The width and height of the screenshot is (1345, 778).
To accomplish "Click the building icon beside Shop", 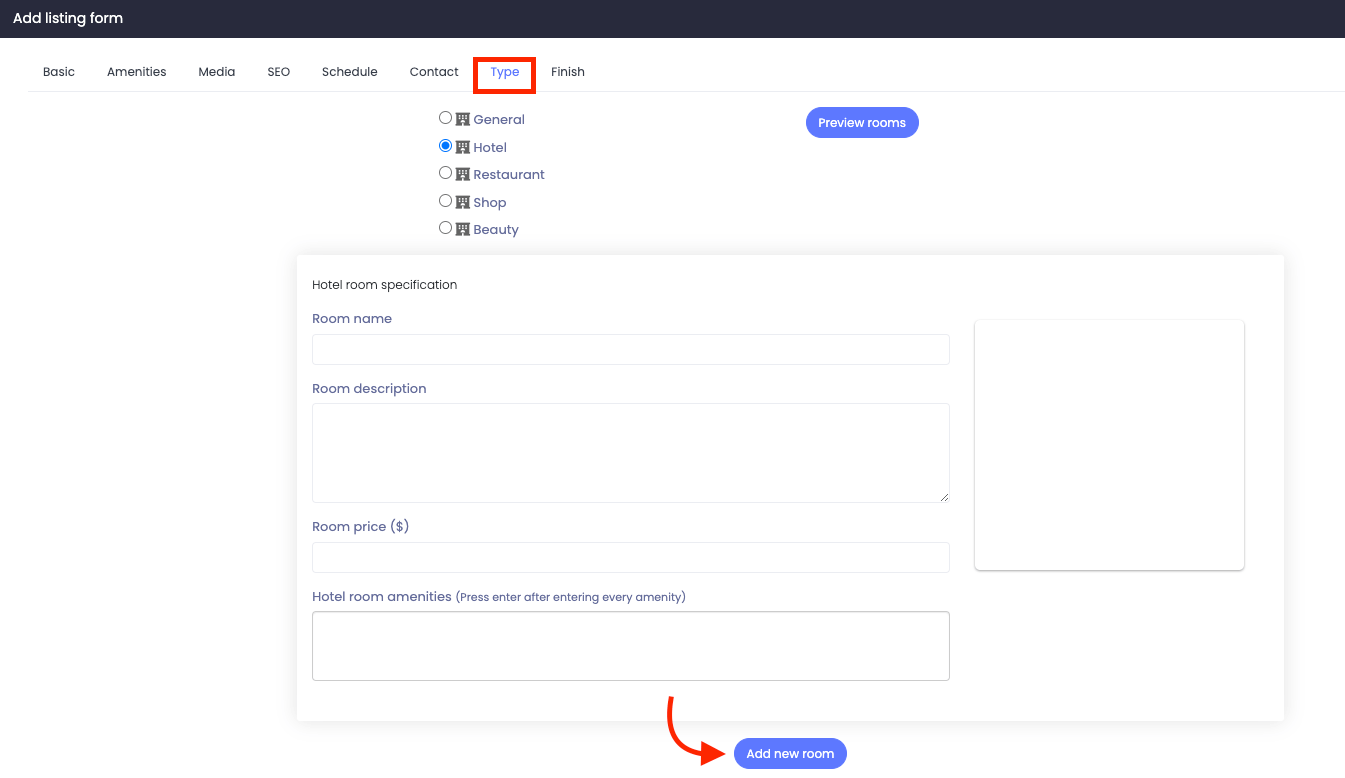I will pyautogui.click(x=463, y=202).
